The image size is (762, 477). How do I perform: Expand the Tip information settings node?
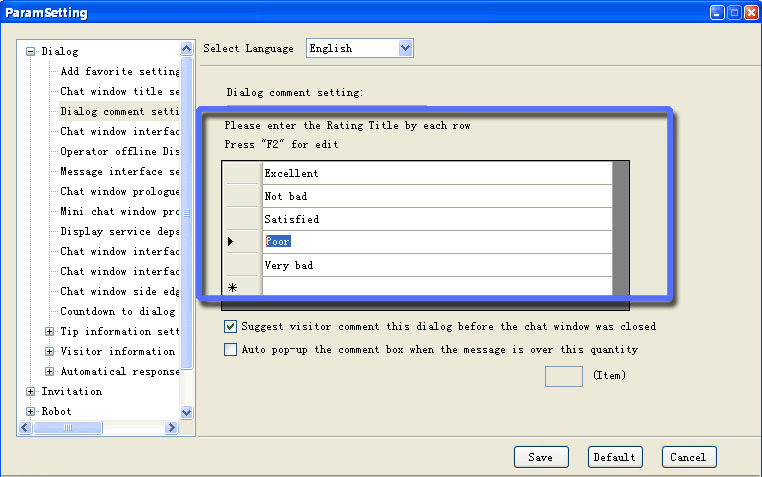click(49, 332)
